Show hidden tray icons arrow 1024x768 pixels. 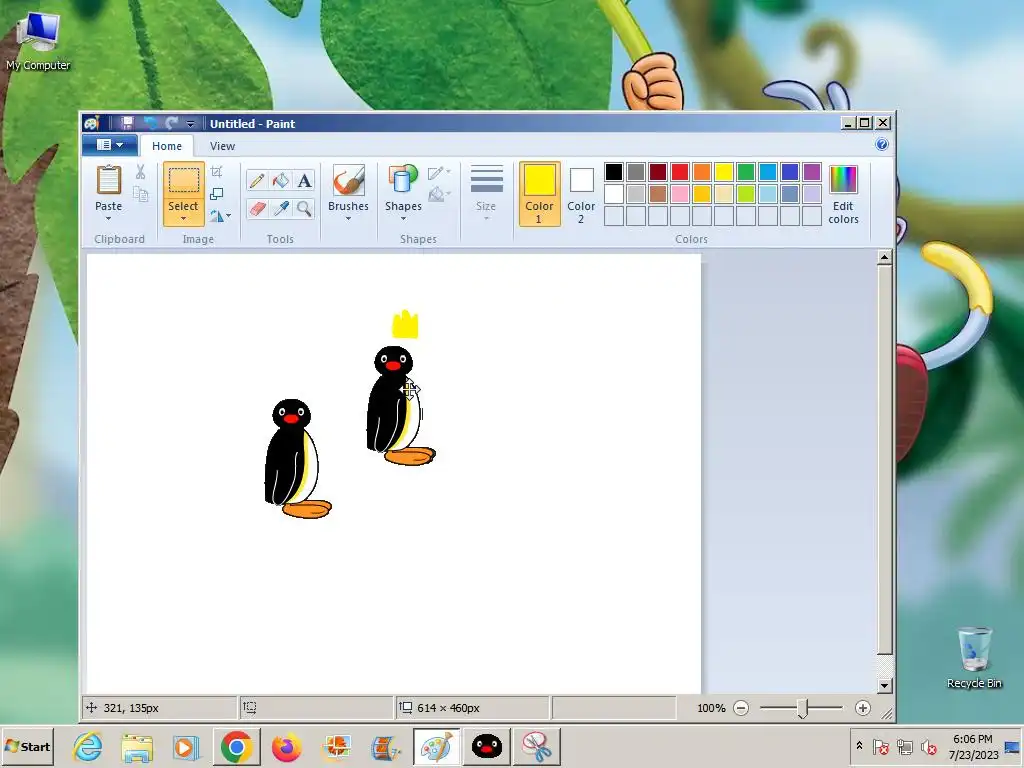(x=859, y=745)
